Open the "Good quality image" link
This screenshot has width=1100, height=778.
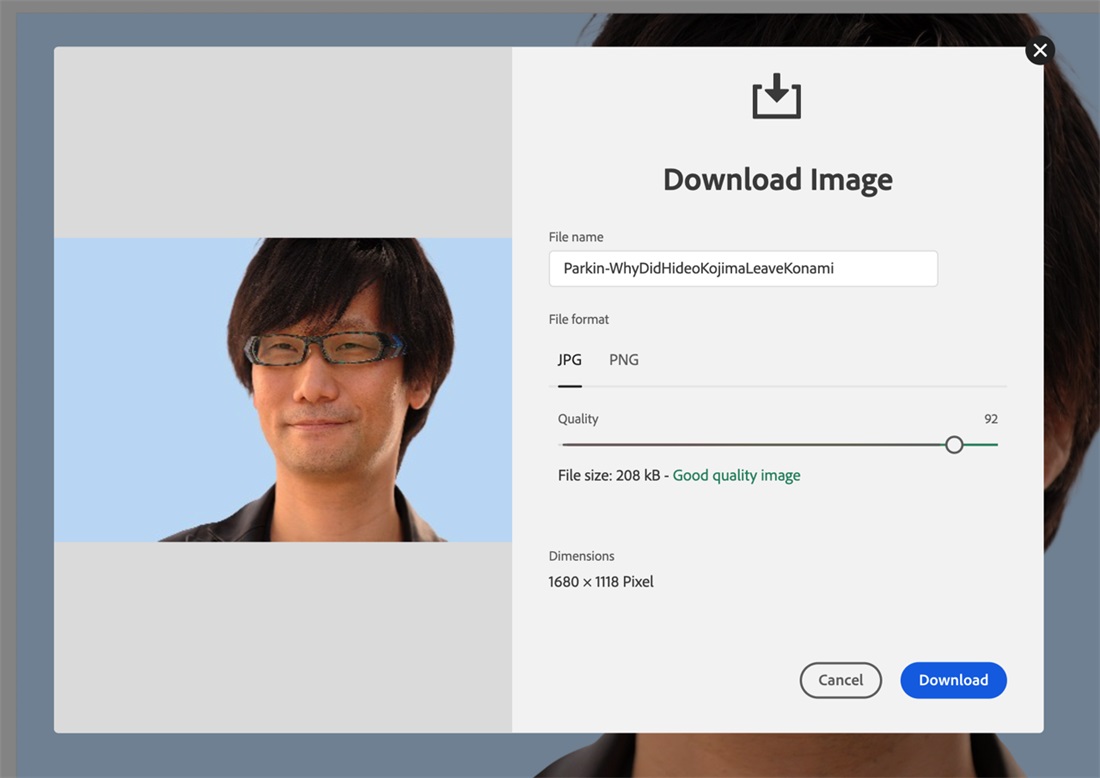point(737,475)
